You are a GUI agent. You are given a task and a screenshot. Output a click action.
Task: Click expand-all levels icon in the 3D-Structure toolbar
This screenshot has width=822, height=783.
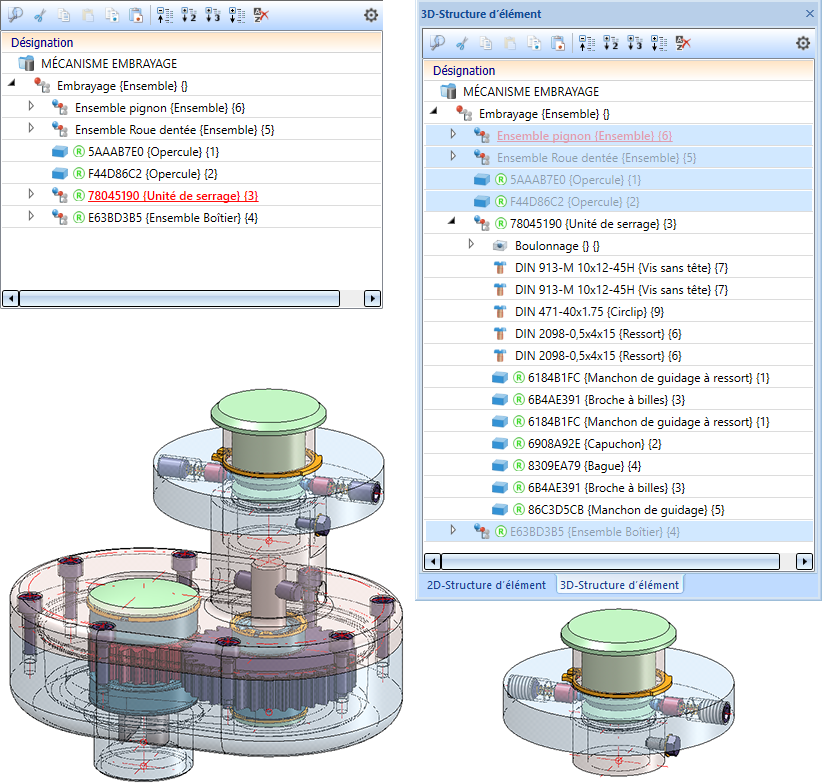click(x=658, y=43)
